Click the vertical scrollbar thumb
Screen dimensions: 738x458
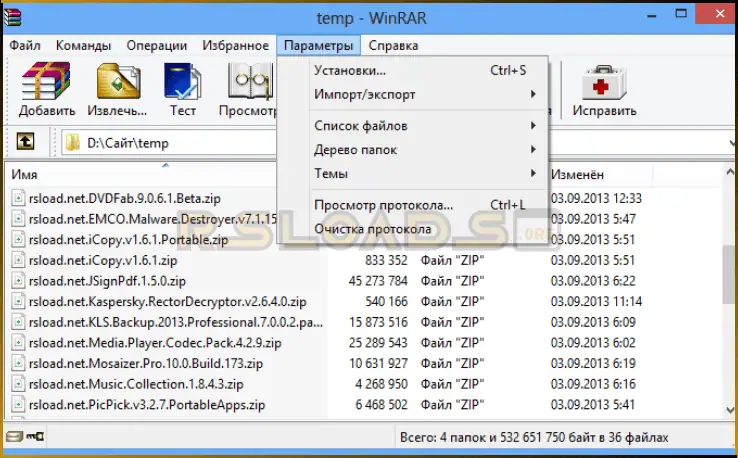(730, 275)
